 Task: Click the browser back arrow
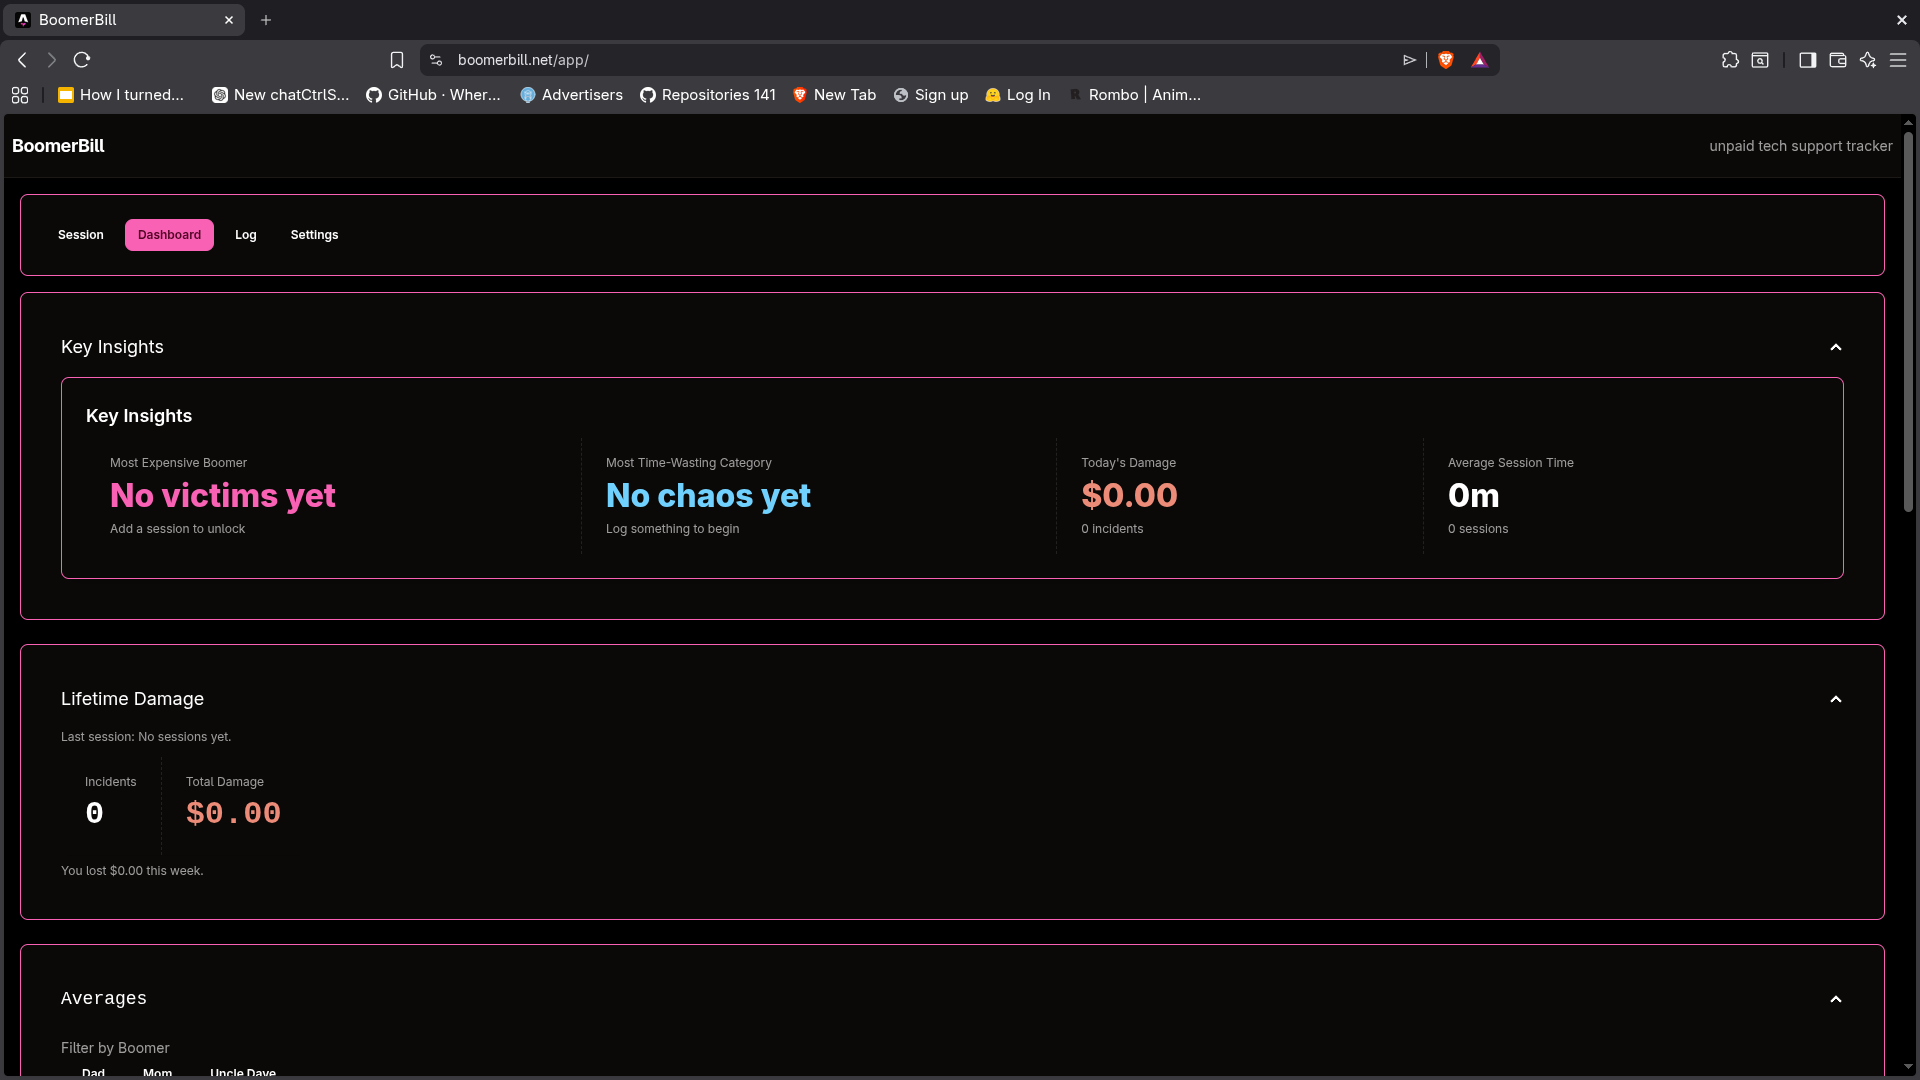pos(22,60)
